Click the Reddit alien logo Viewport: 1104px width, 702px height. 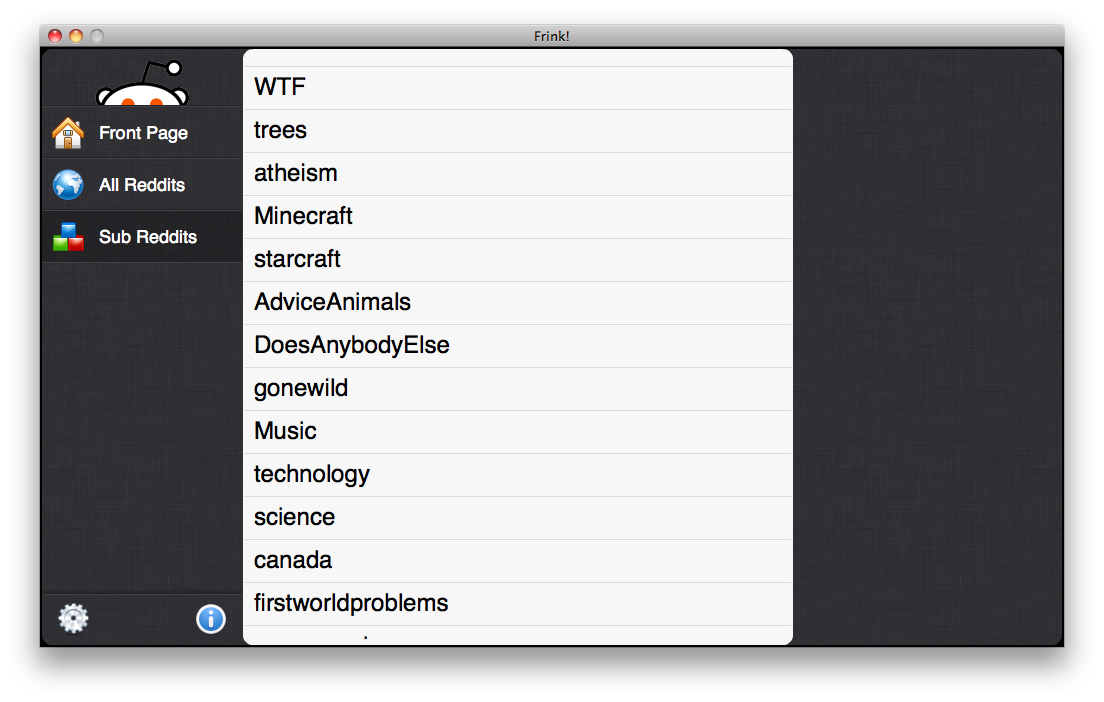tap(143, 83)
